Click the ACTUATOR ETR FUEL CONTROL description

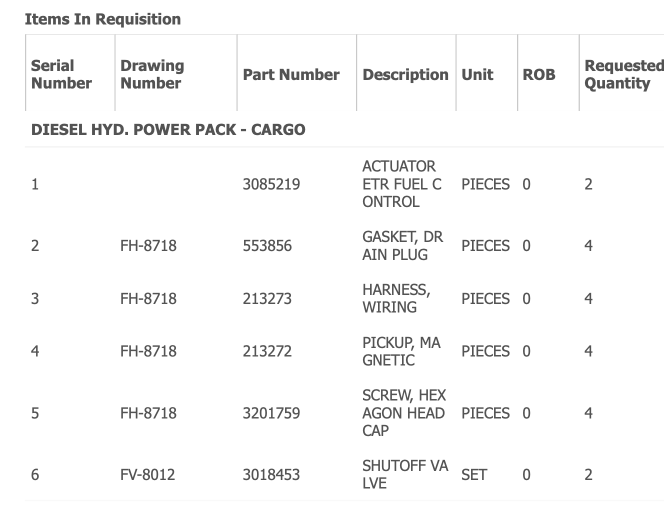403,184
